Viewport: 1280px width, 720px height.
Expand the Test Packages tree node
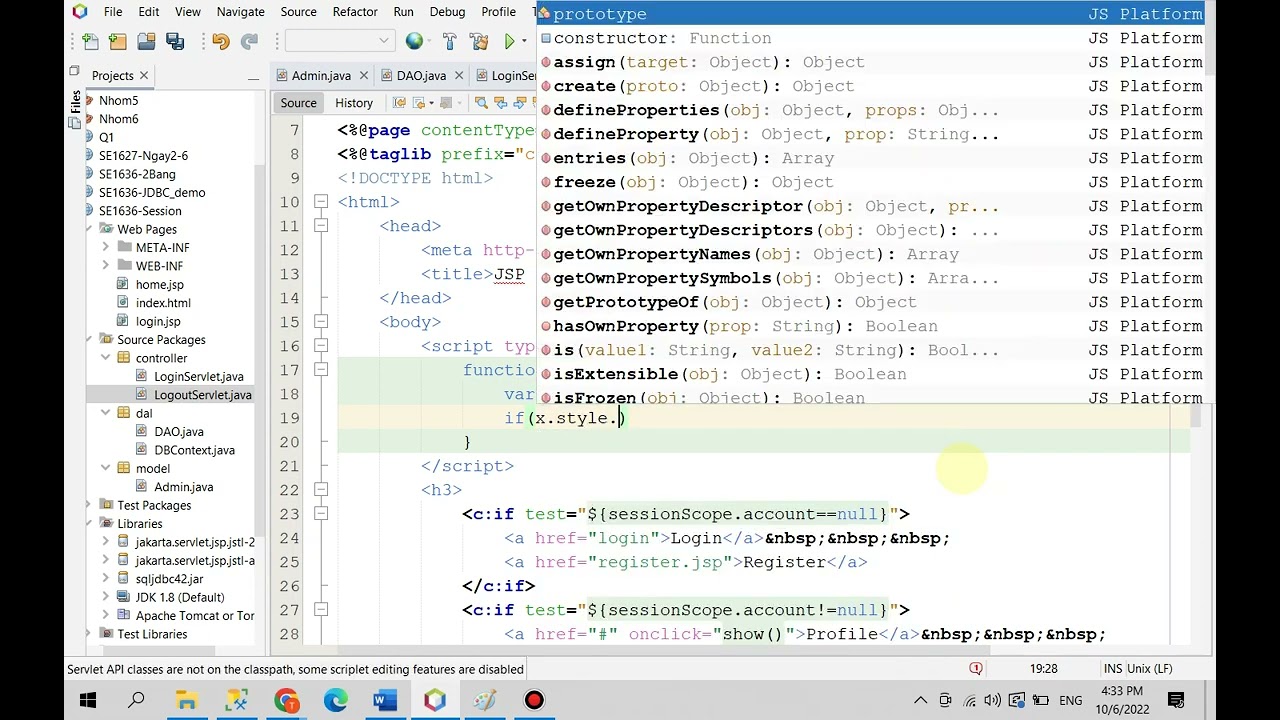[x=89, y=505]
